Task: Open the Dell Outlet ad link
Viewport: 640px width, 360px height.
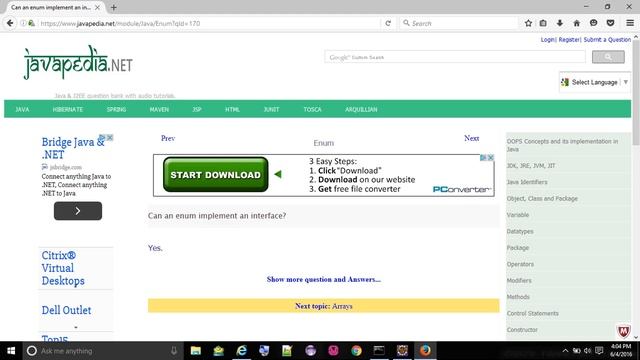Action: click(x=66, y=310)
